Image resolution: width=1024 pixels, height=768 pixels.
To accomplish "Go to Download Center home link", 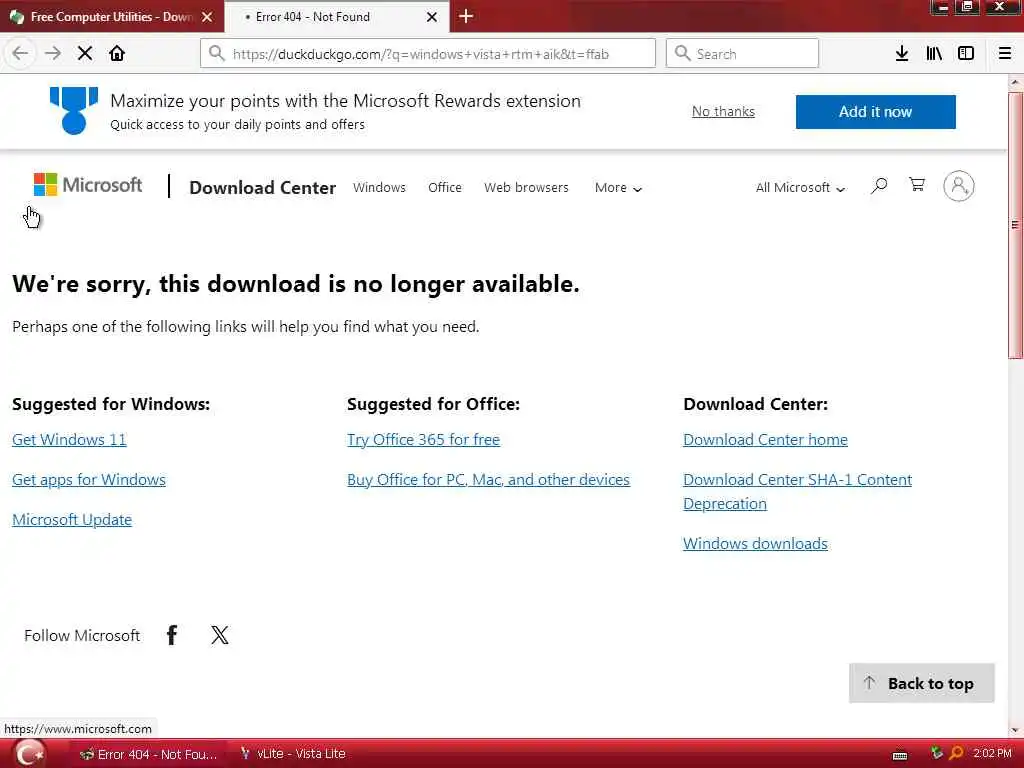I will (x=765, y=440).
